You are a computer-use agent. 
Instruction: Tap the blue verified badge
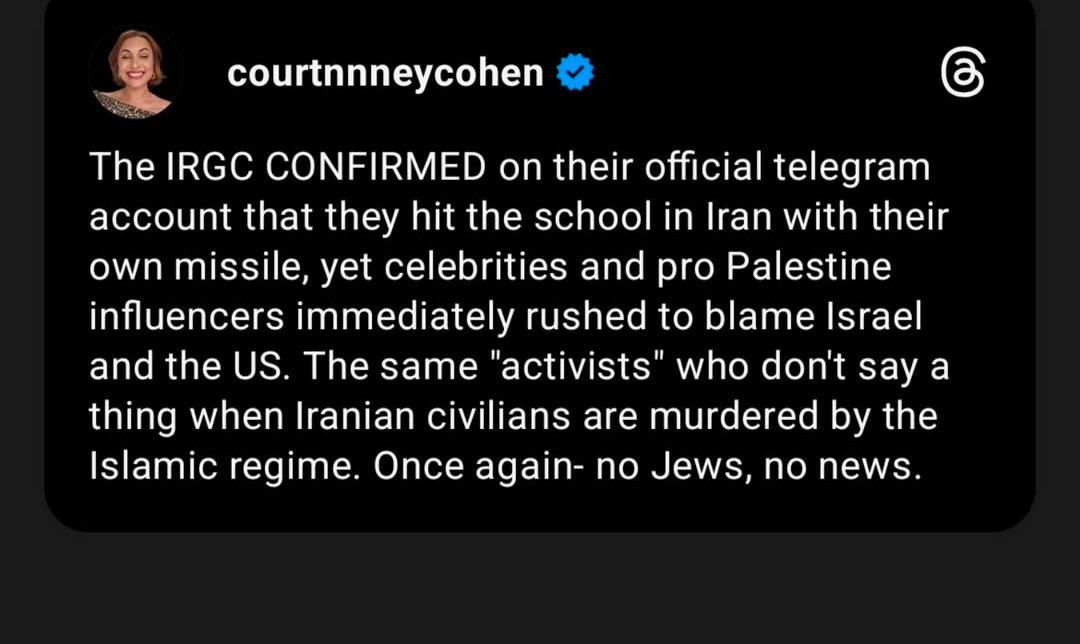[x=575, y=73]
